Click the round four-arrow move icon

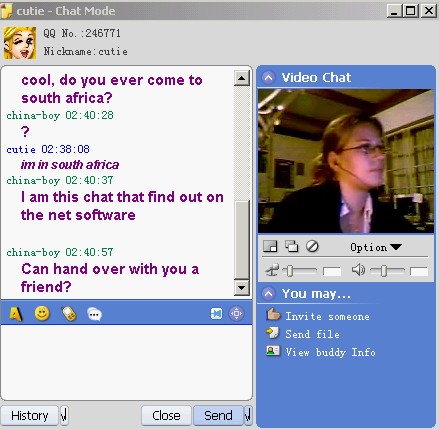[x=236, y=314]
